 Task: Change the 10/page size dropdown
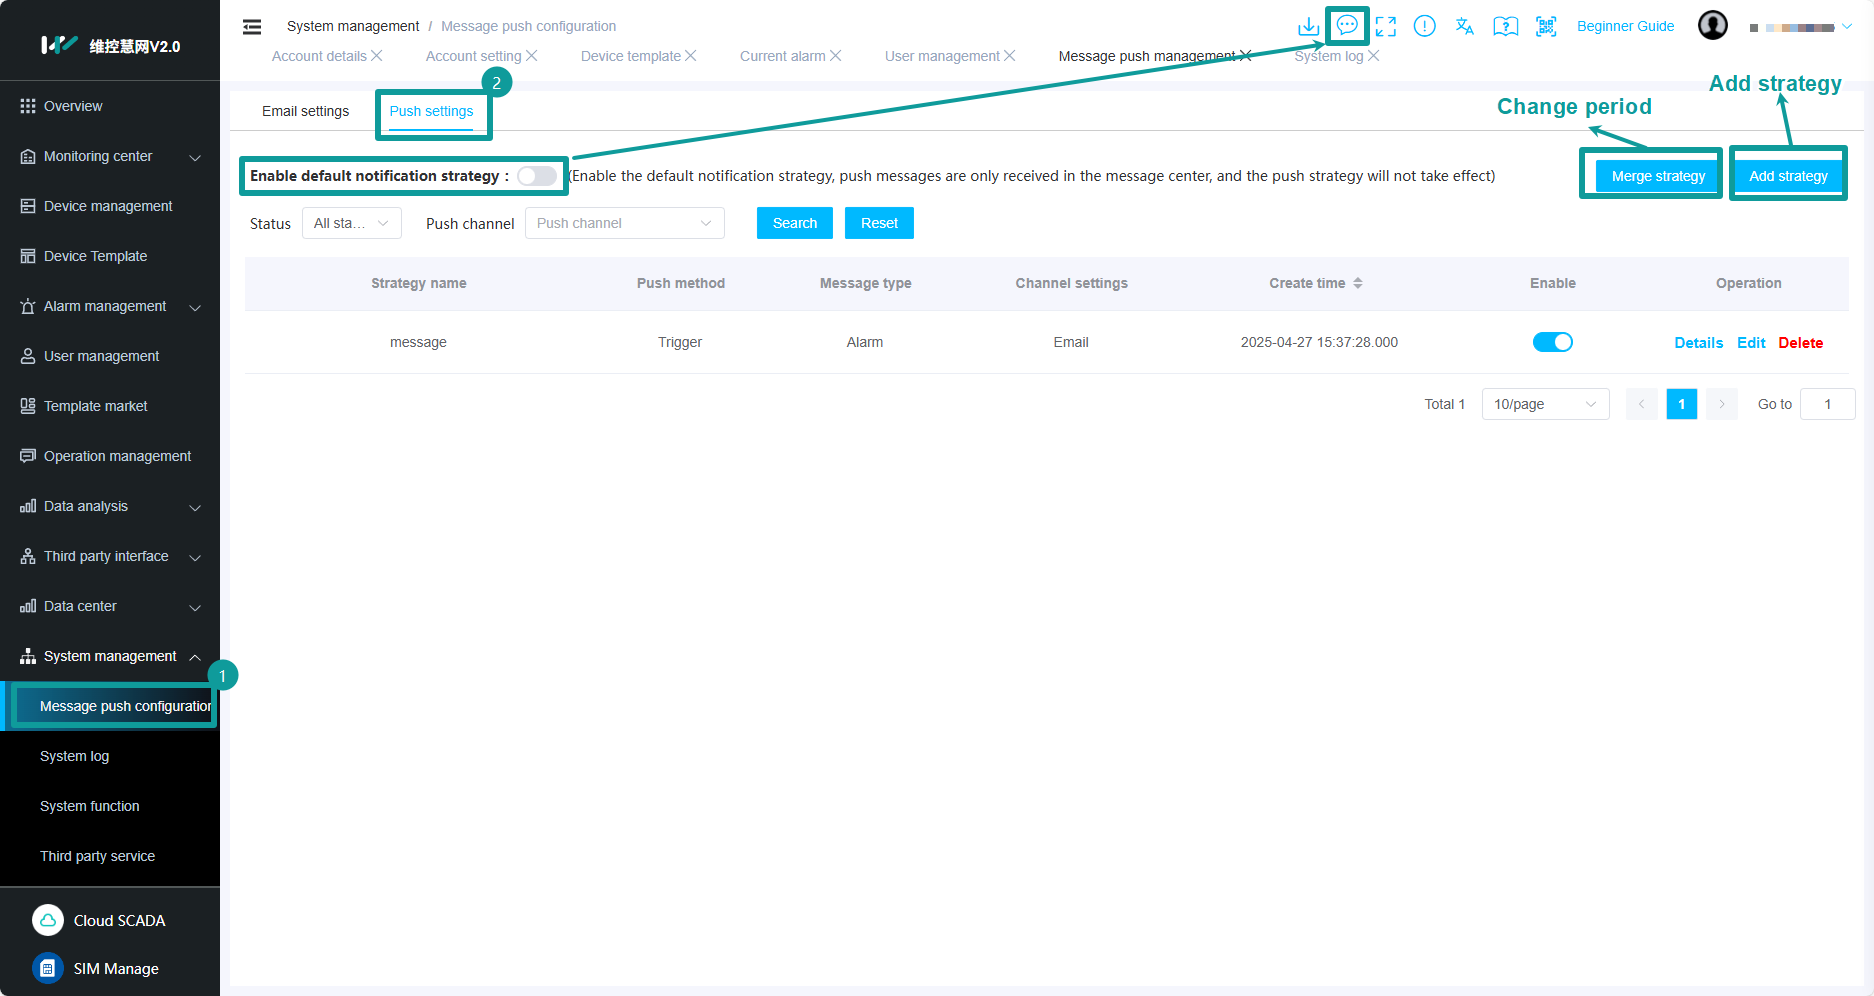tap(1544, 404)
